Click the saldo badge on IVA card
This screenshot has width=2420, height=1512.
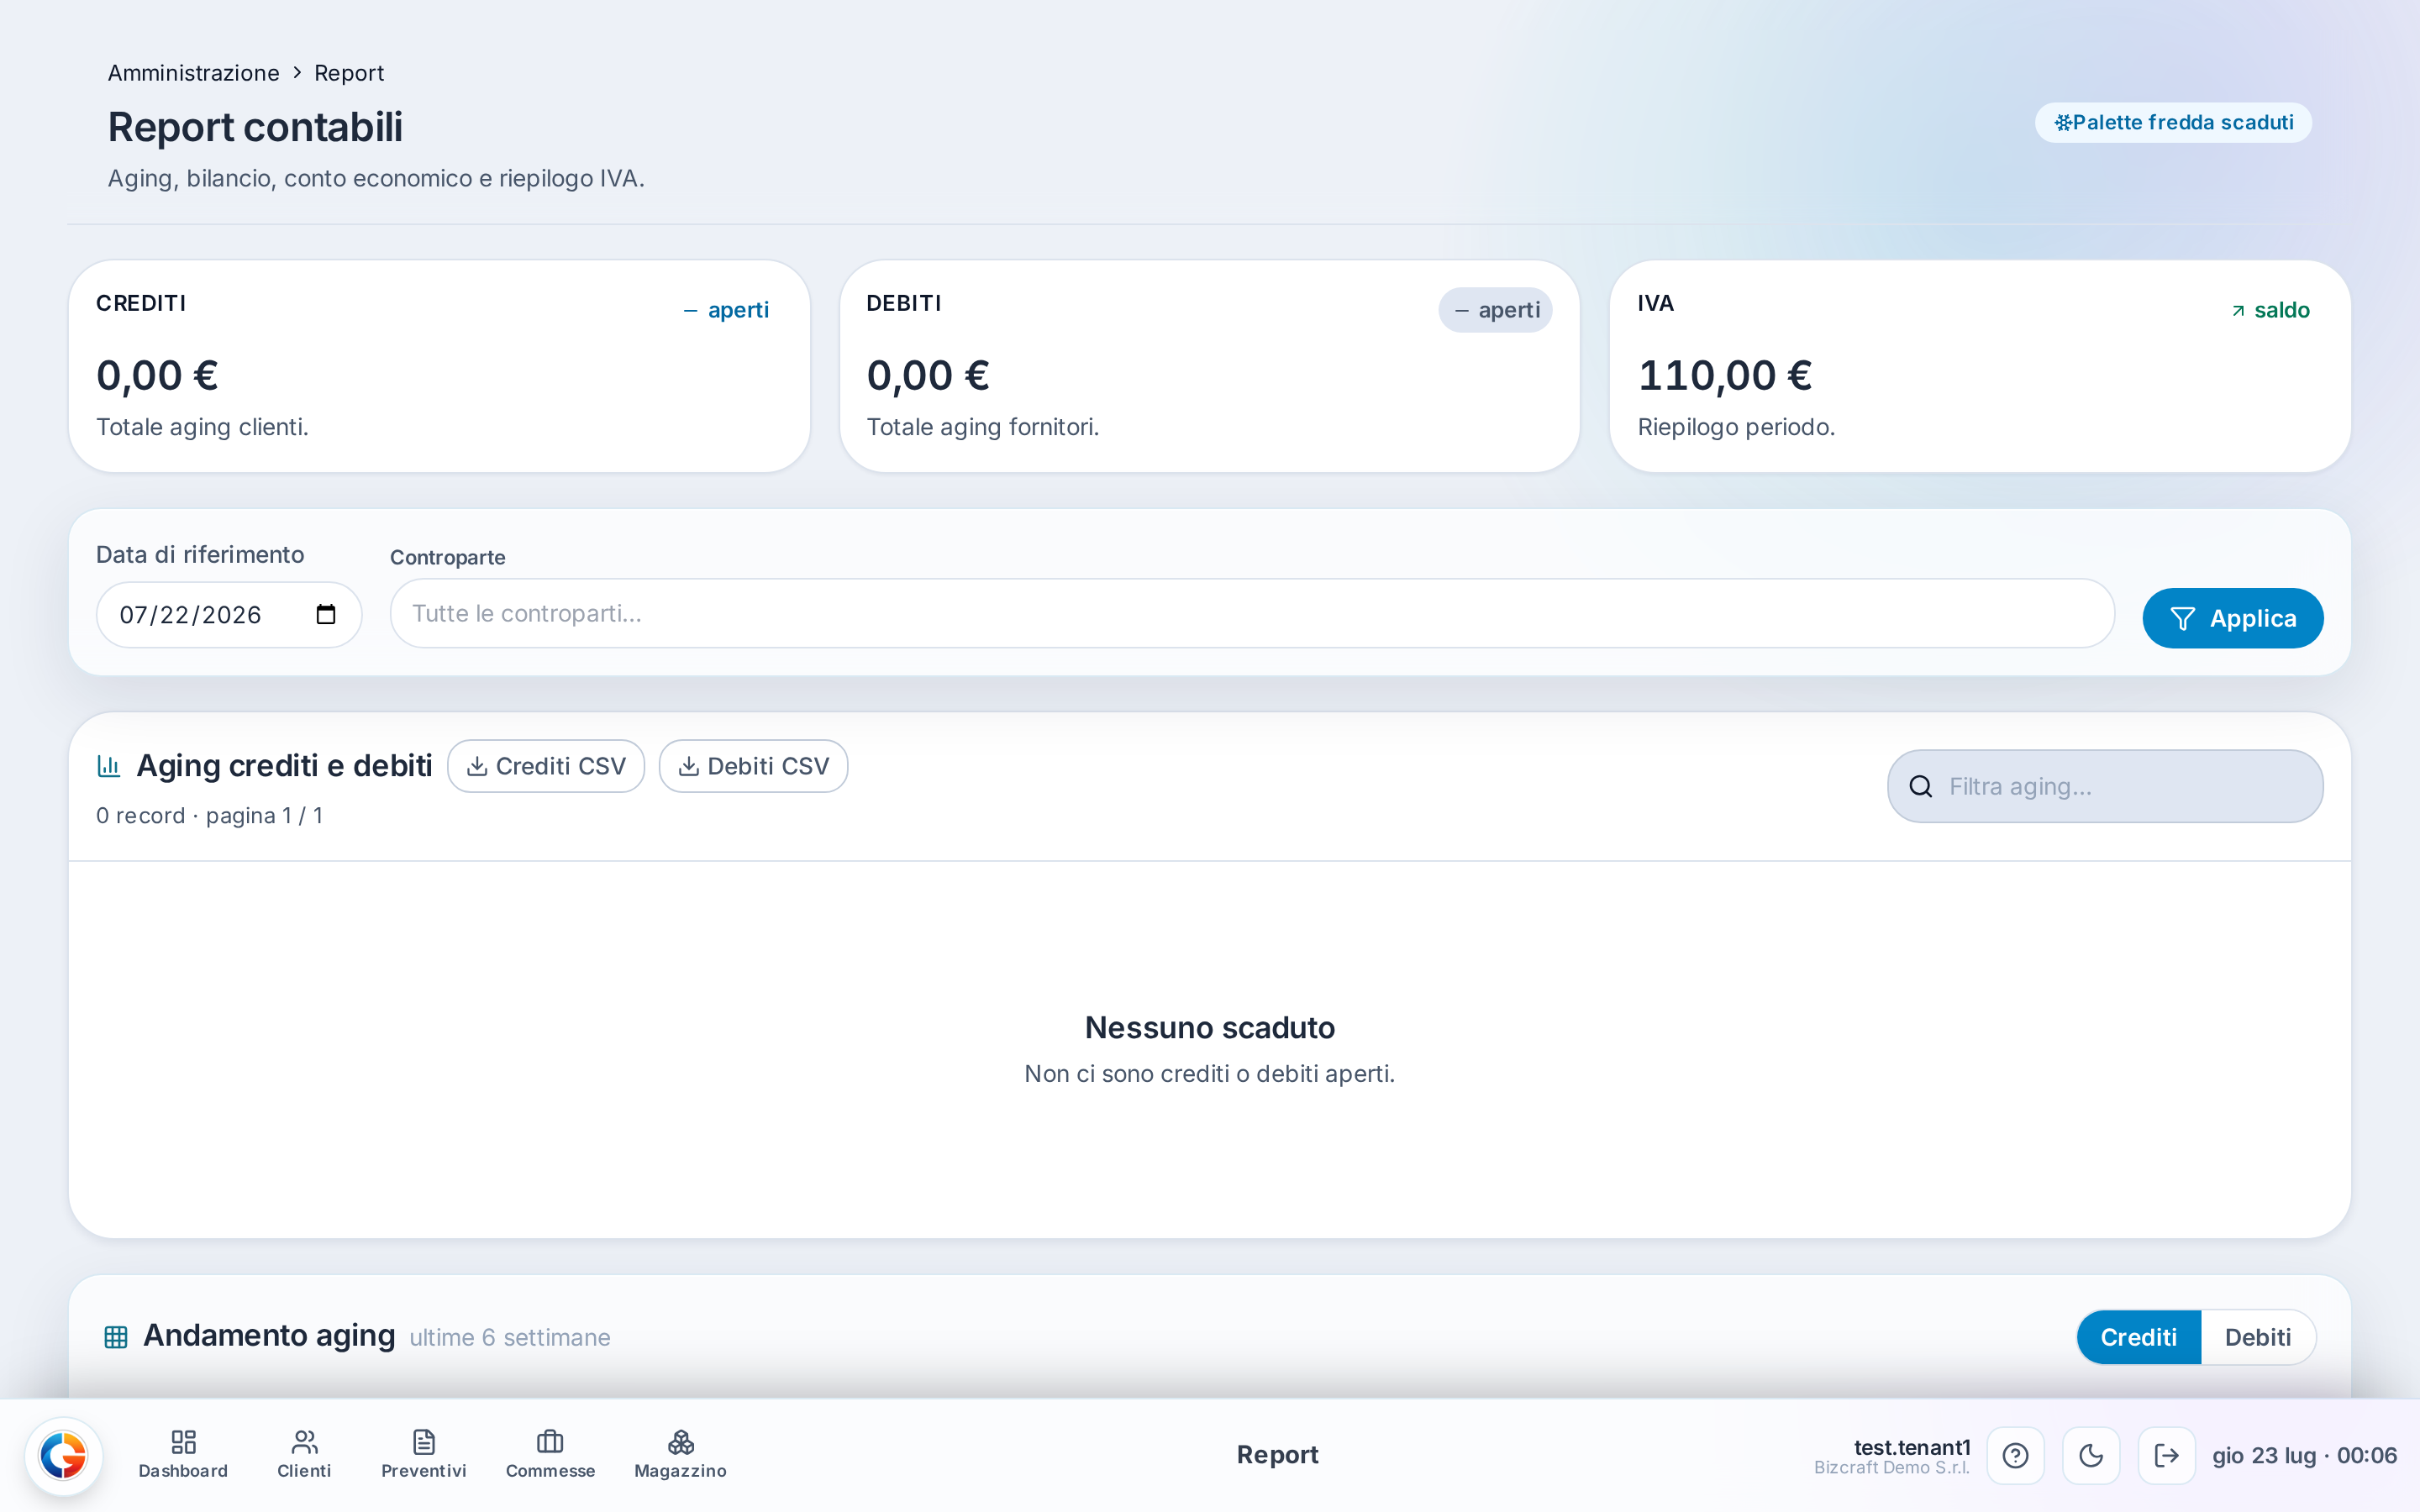point(2270,310)
